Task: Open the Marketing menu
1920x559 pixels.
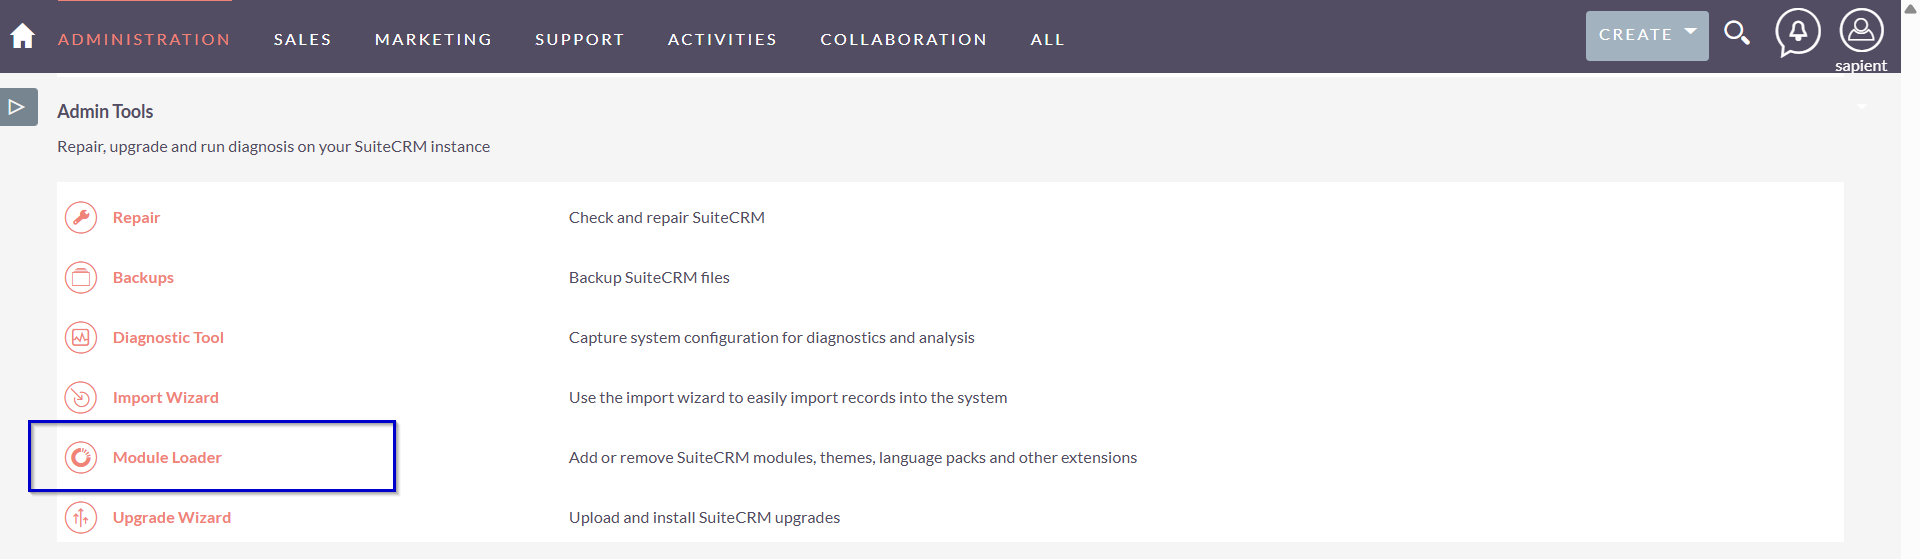Action: (433, 39)
